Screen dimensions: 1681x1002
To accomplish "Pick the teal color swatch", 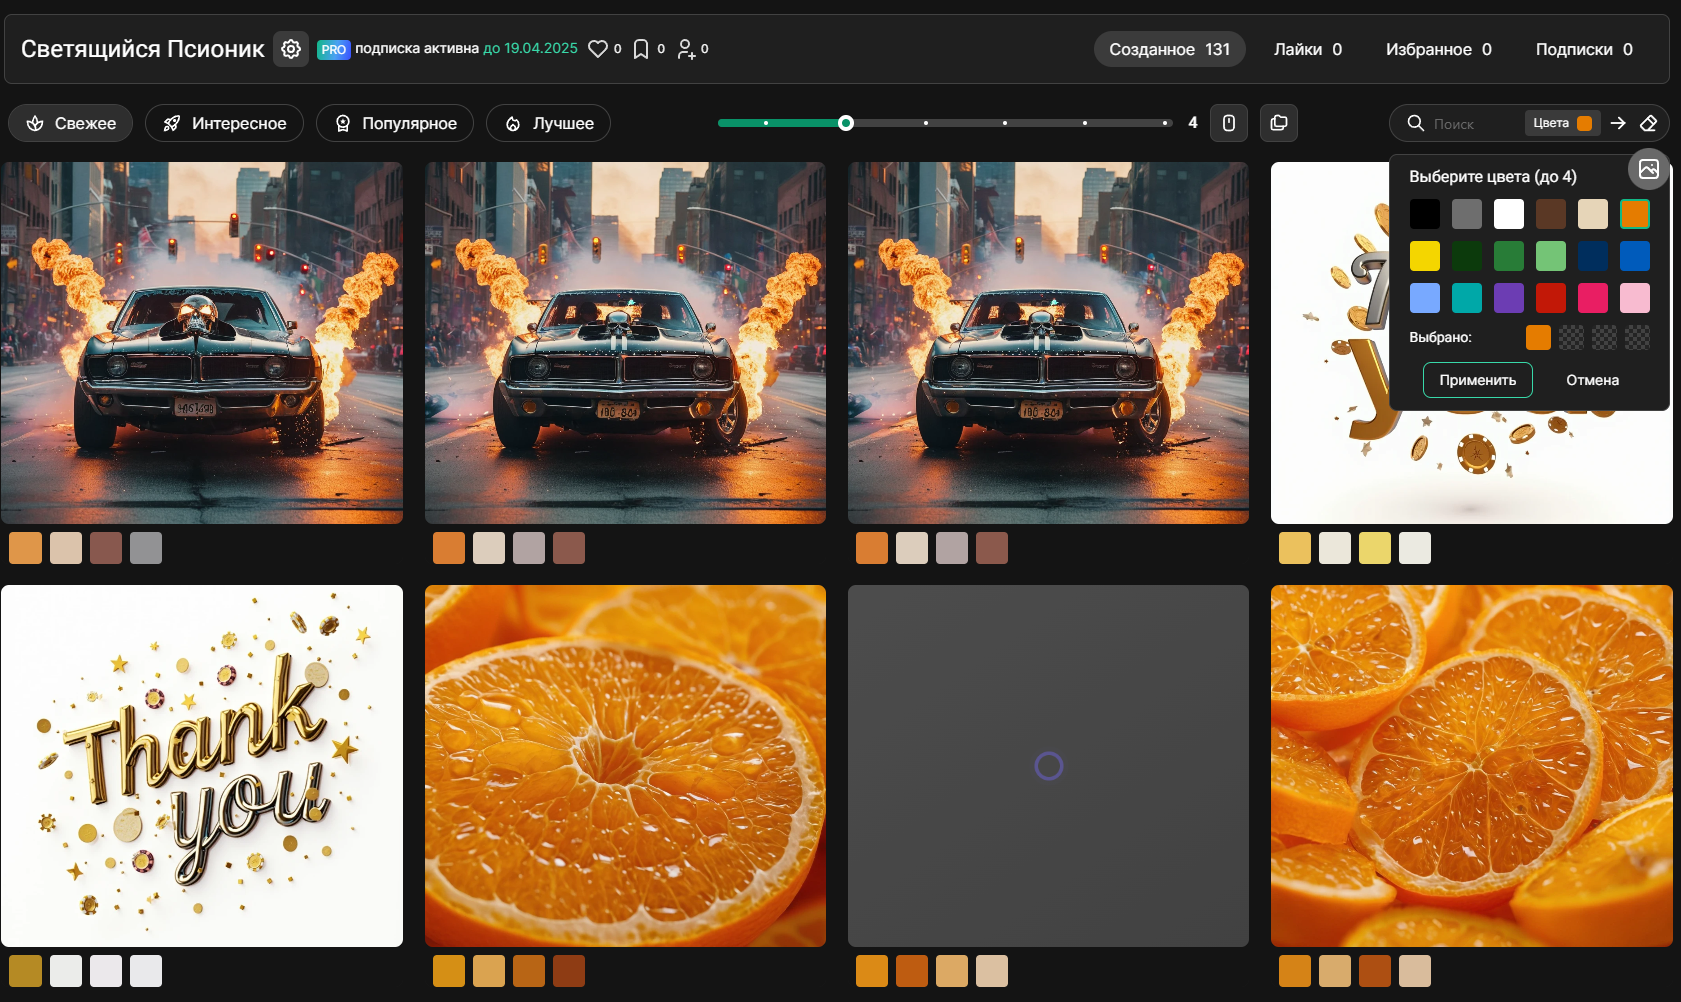I will pyautogui.click(x=1467, y=298).
